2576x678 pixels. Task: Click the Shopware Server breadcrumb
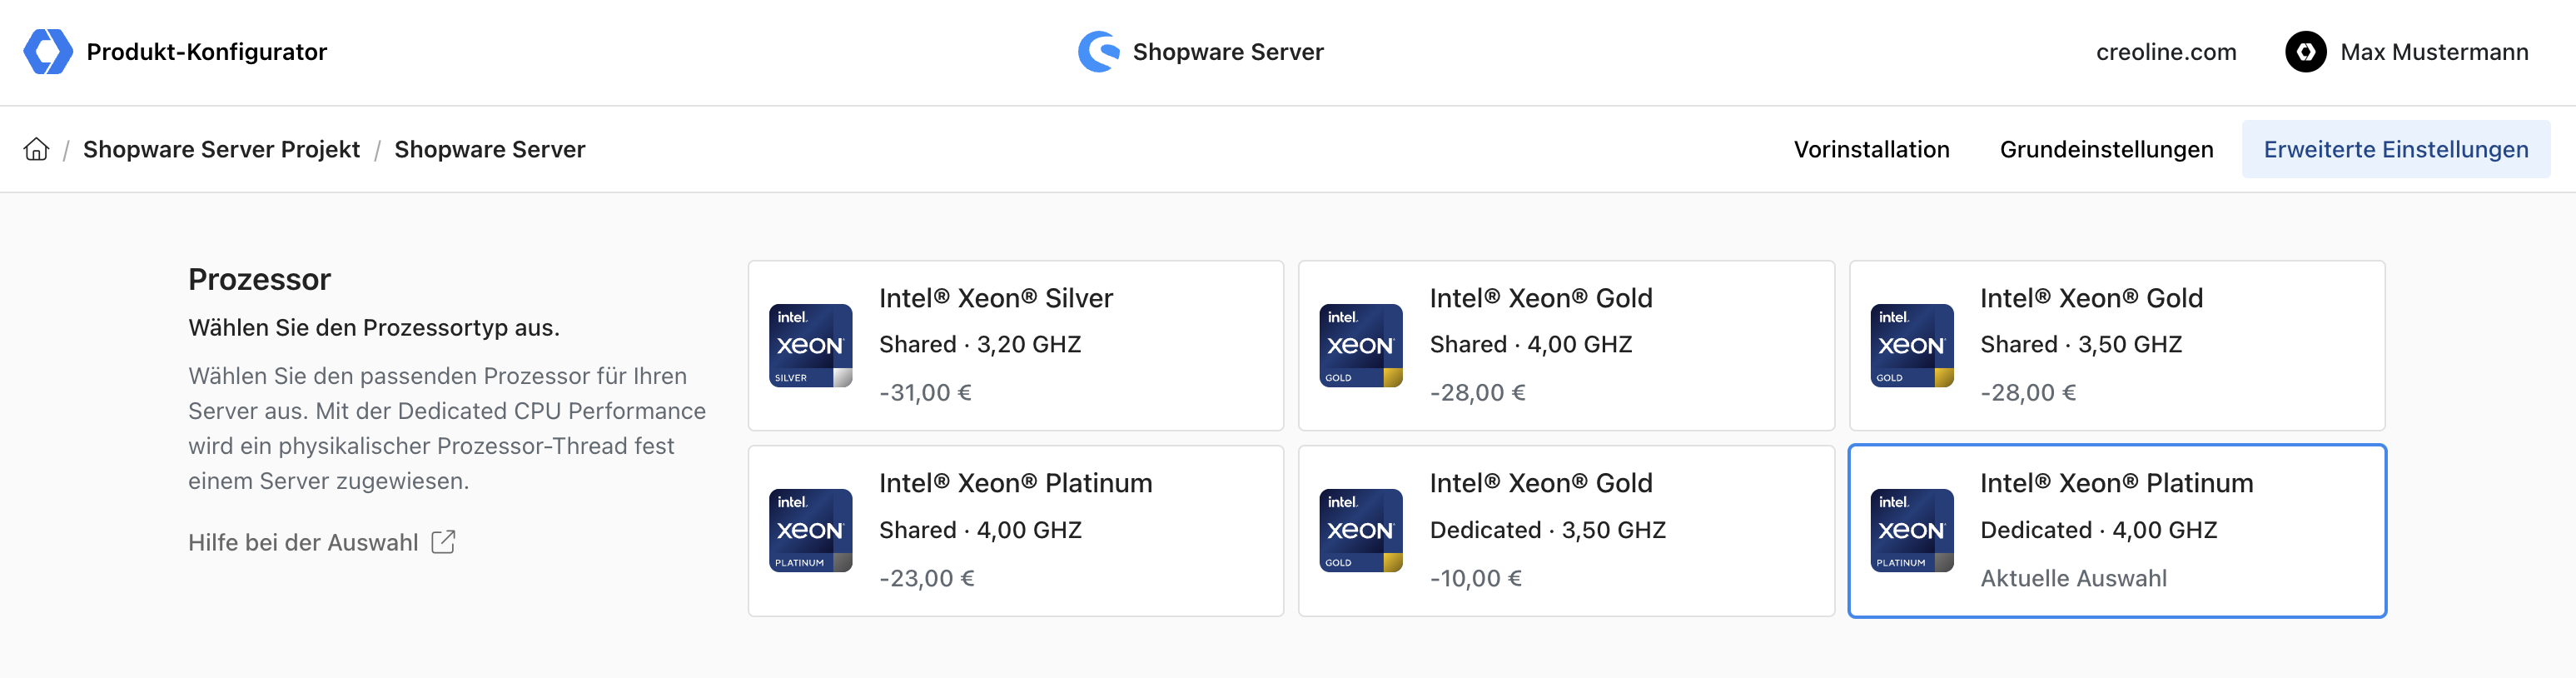tap(490, 150)
